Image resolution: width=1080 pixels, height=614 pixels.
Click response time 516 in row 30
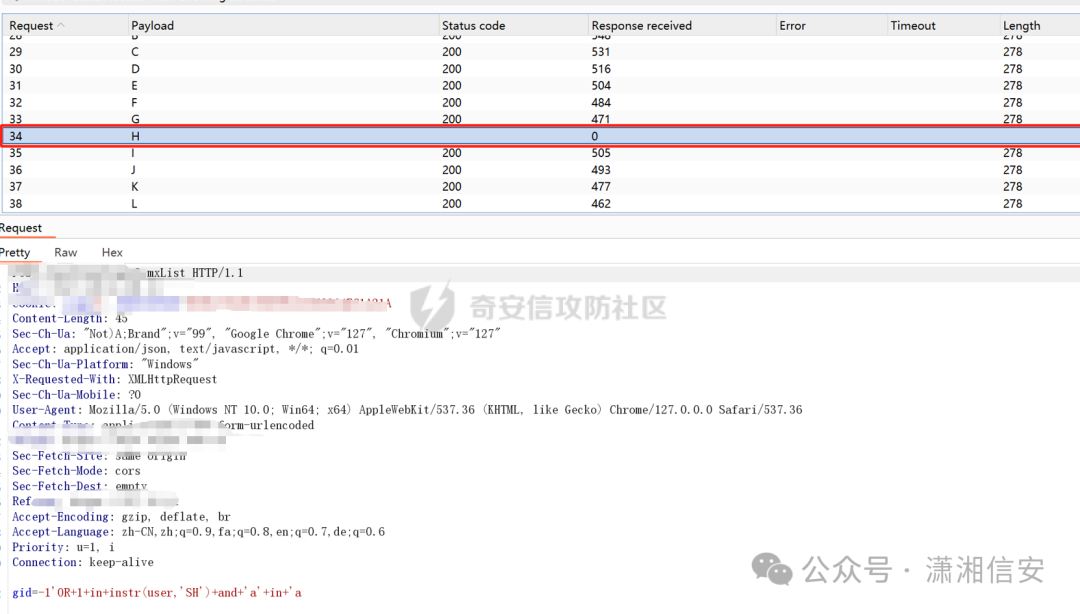pyautogui.click(x=601, y=69)
